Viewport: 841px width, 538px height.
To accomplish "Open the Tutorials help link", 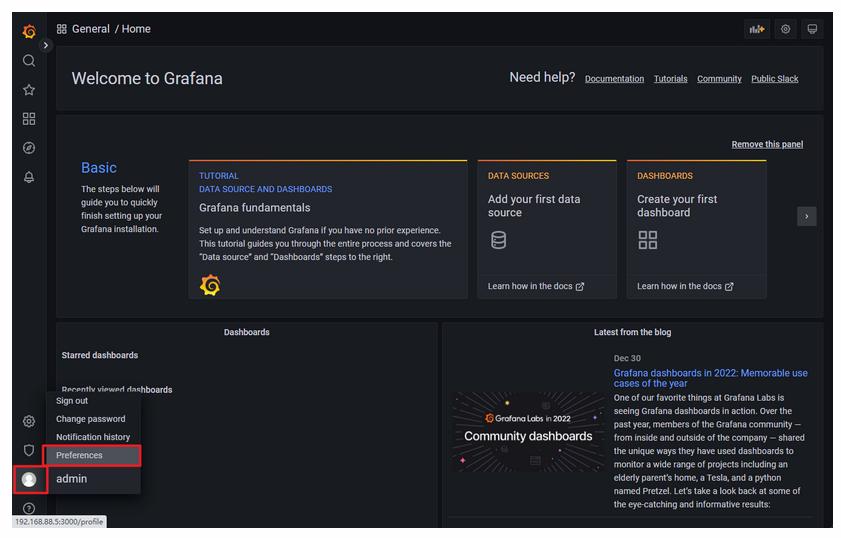I will 670,79.
